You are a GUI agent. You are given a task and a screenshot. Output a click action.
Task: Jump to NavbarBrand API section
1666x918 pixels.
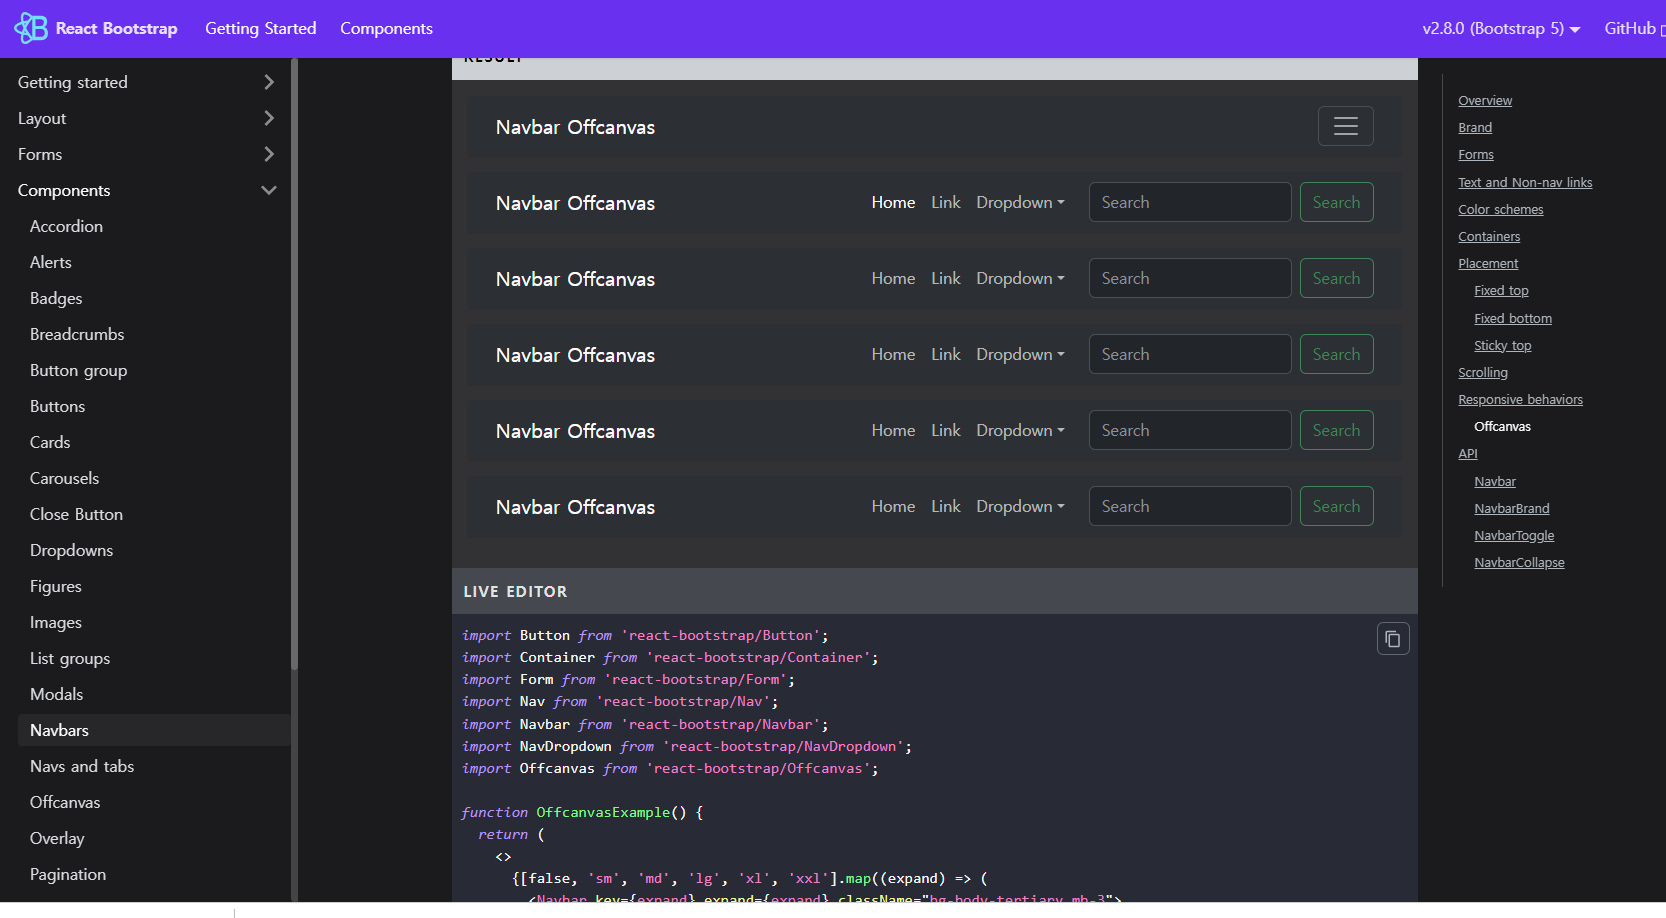pos(1512,508)
